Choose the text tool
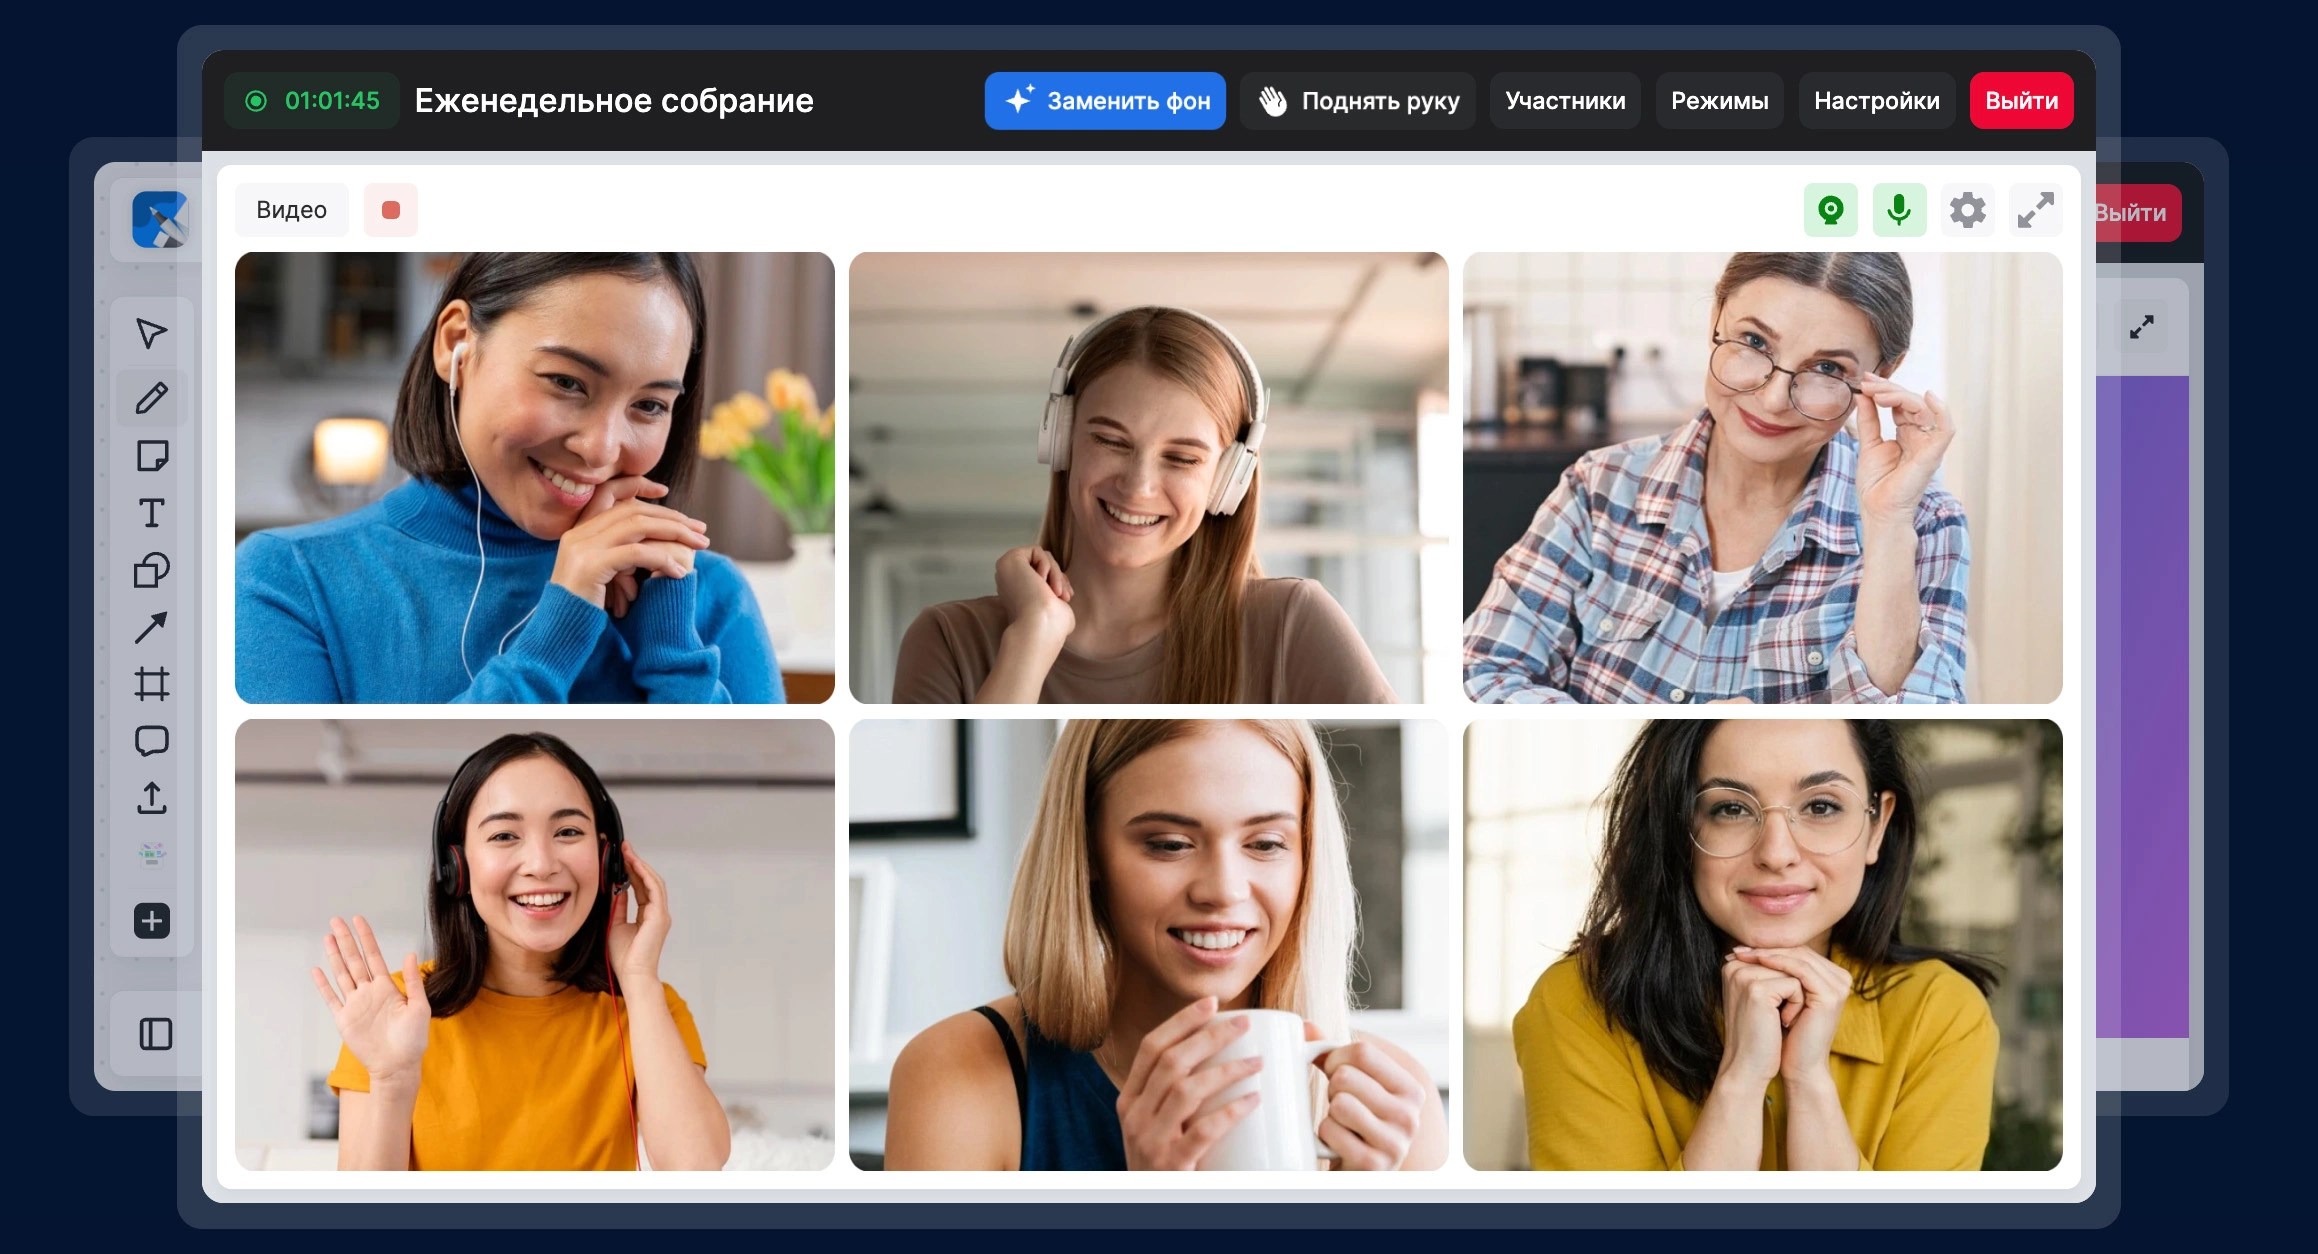Image resolution: width=2318 pixels, height=1254 pixels. click(151, 513)
